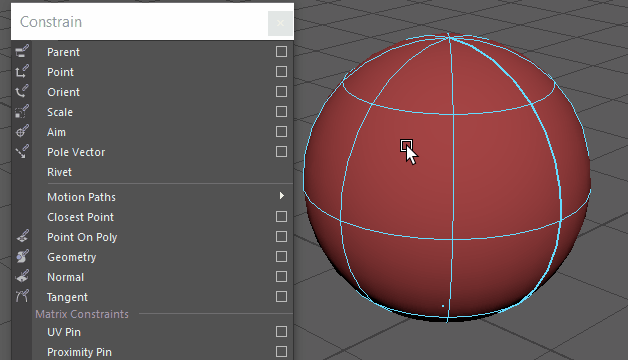
Task: Click the Parent constraint icon
Action: pos(22,52)
